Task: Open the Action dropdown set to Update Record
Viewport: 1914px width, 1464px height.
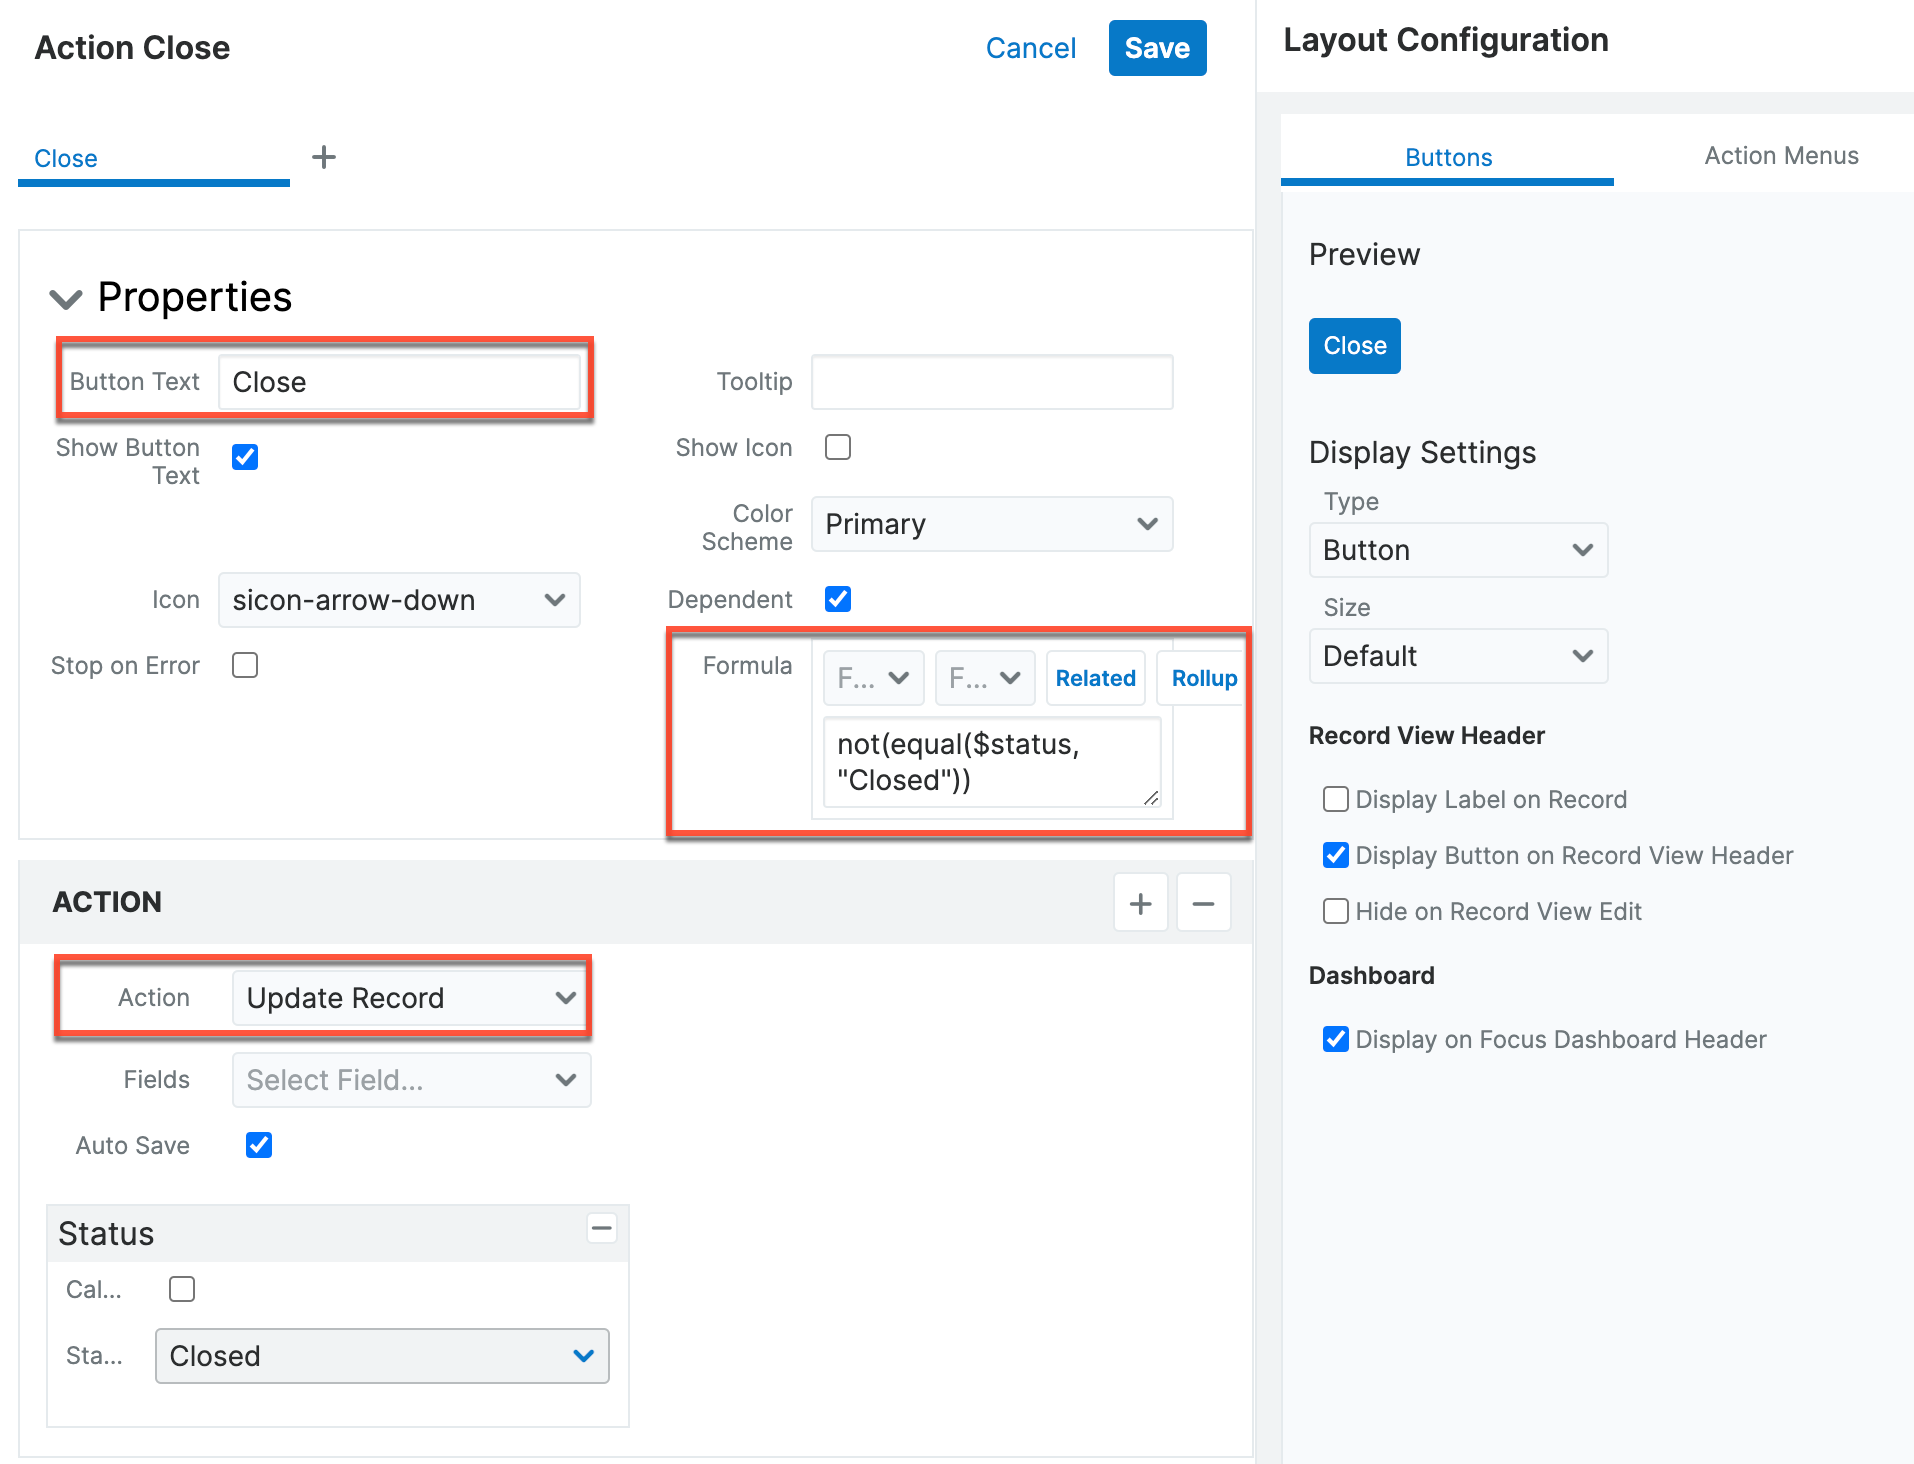Action: tap(411, 998)
